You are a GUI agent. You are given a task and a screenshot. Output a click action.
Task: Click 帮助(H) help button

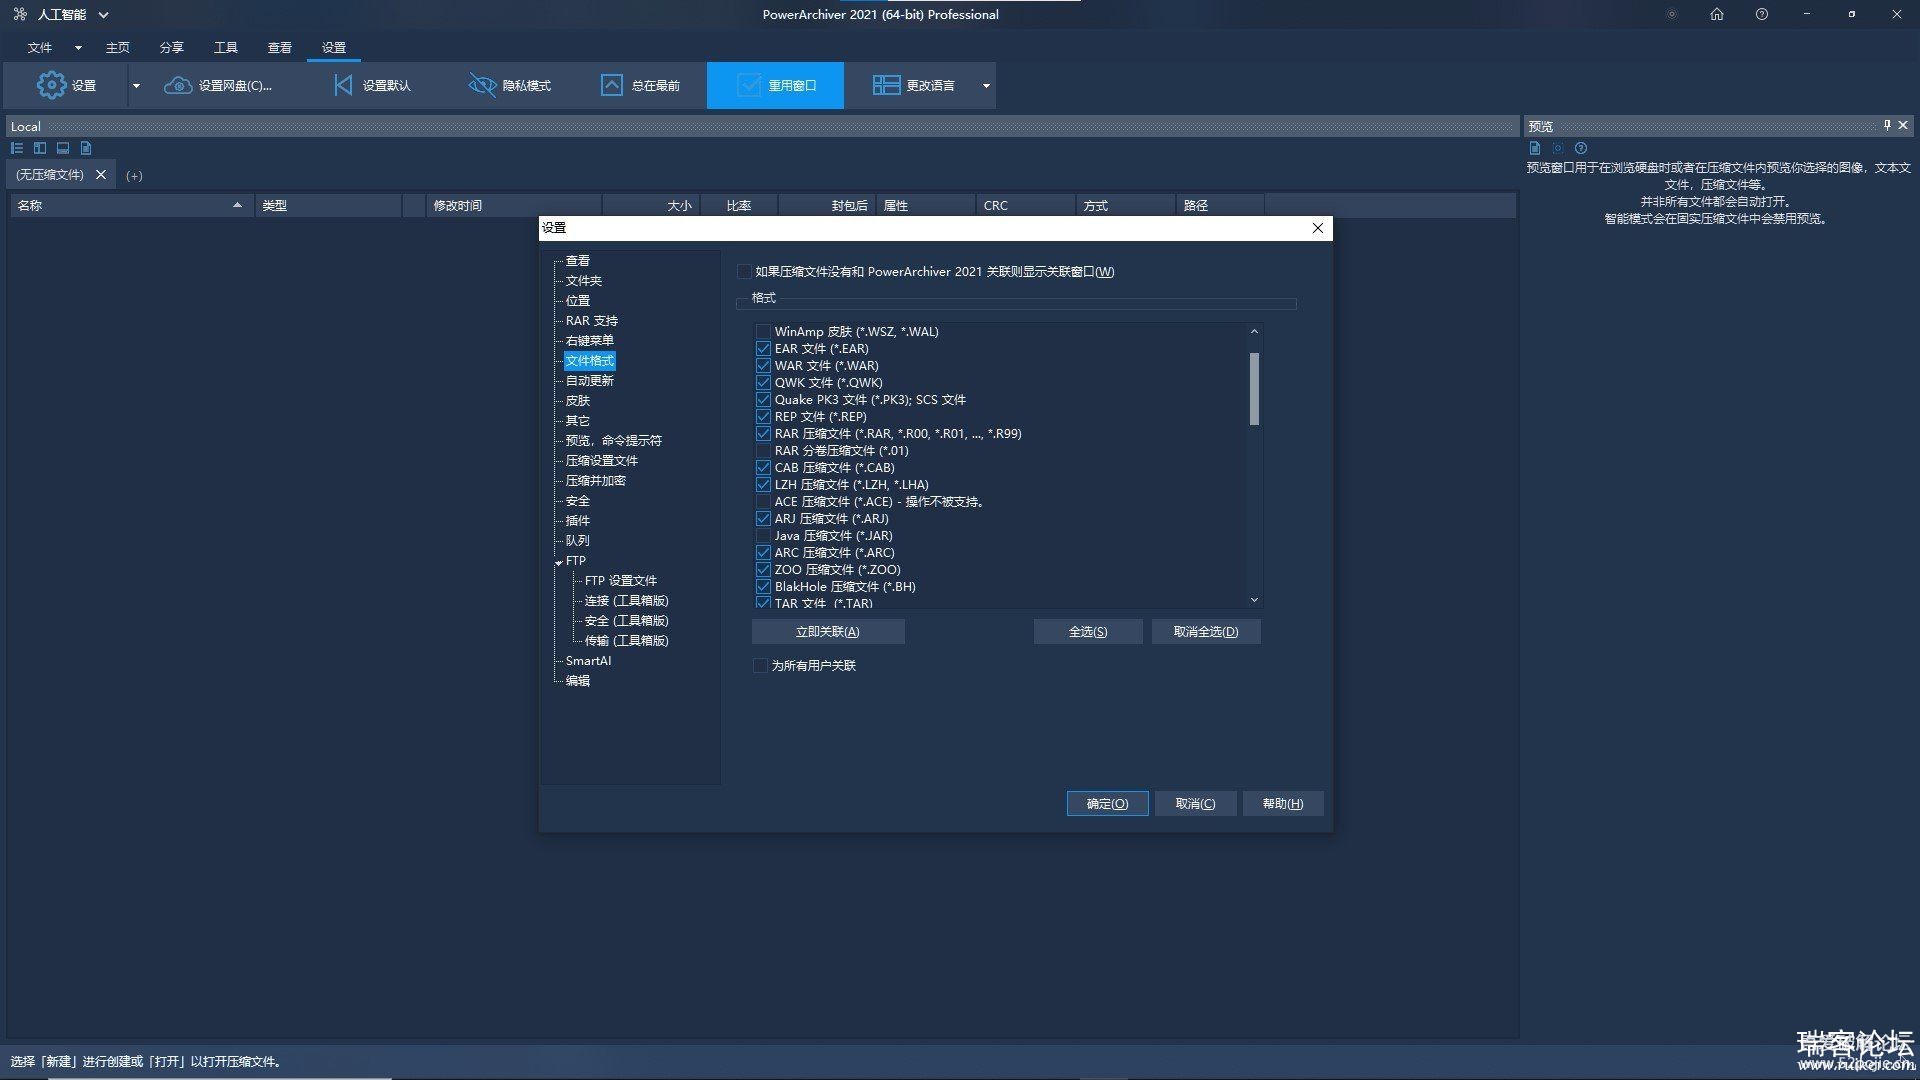click(x=1283, y=803)
